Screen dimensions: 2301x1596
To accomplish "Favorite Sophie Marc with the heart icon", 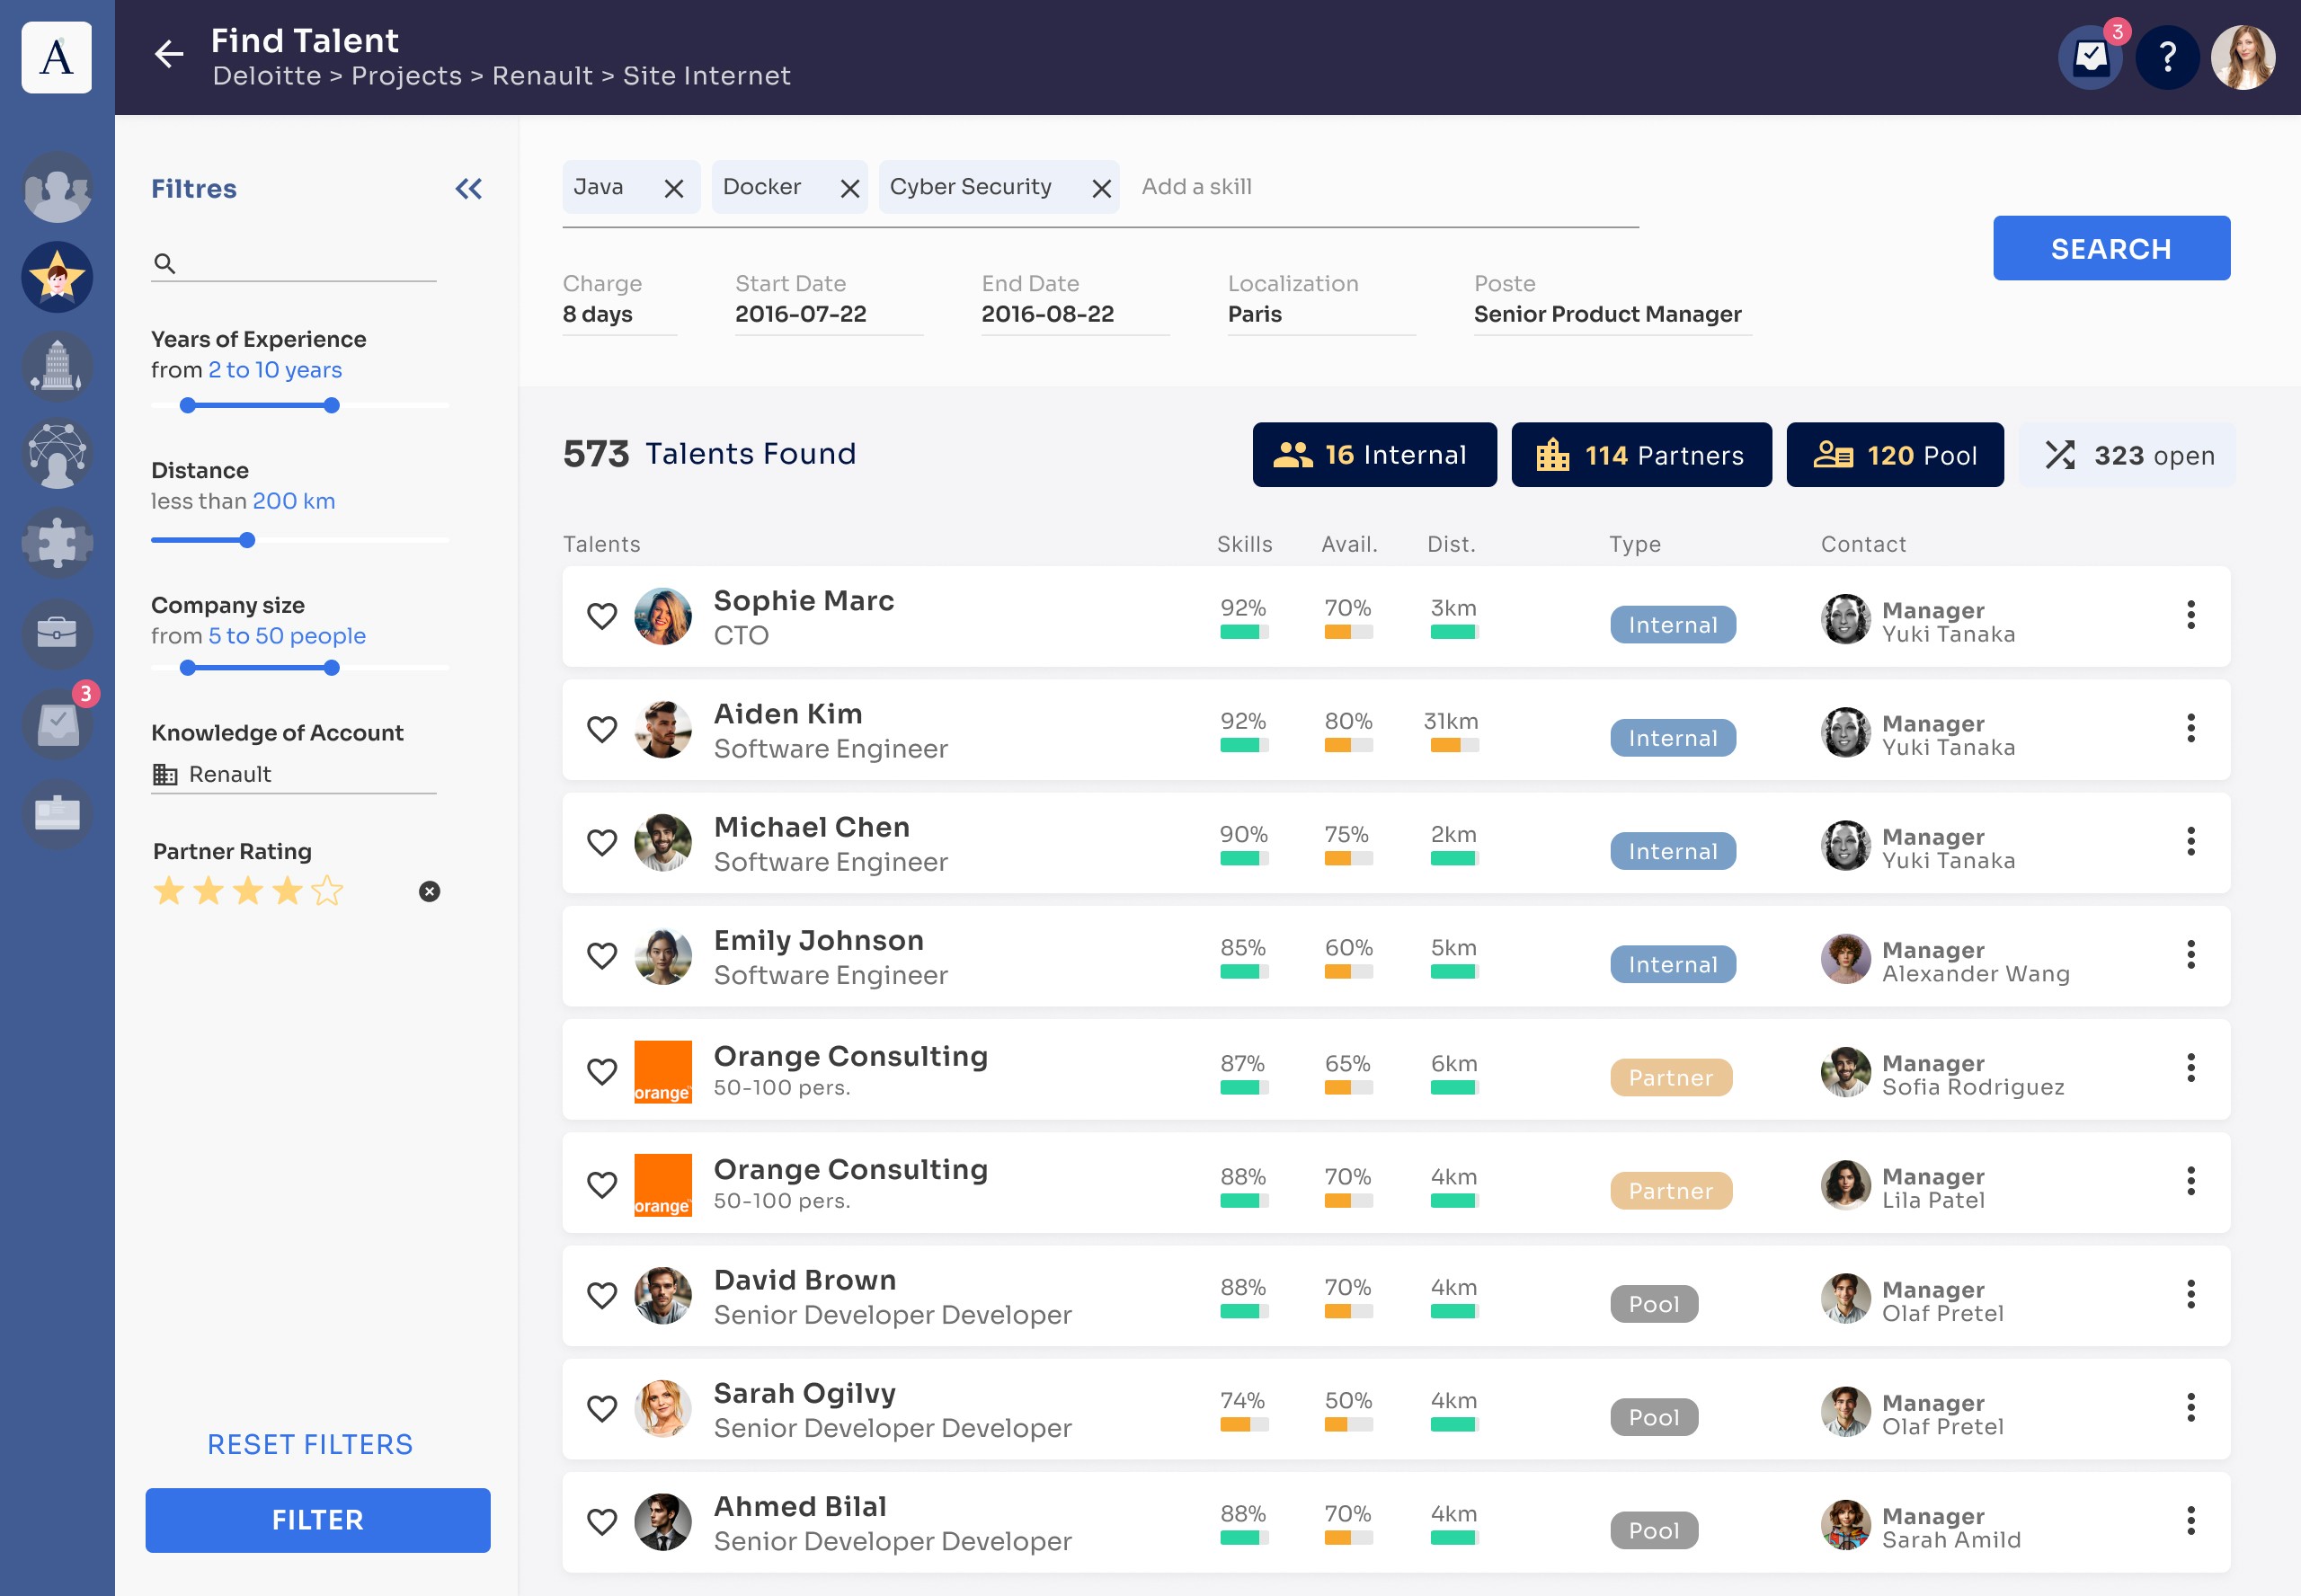I will click(x=602, y=615).
